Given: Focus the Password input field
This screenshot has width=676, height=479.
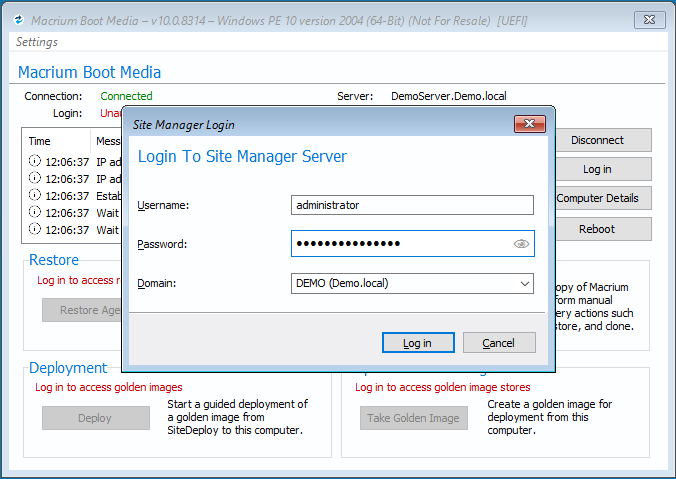Looking at the screenshot, I should [x=413, y=244].
